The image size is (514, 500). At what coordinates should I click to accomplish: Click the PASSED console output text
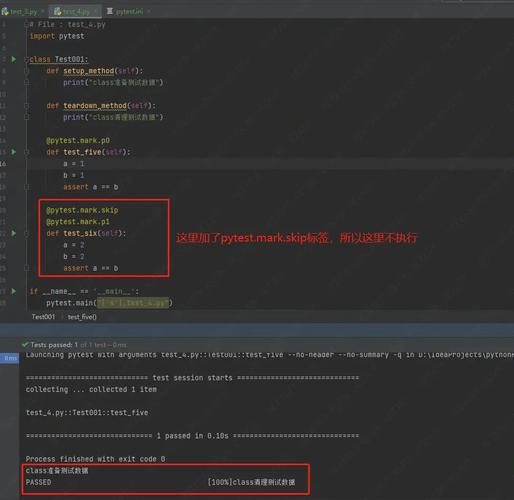pos(38,482)
